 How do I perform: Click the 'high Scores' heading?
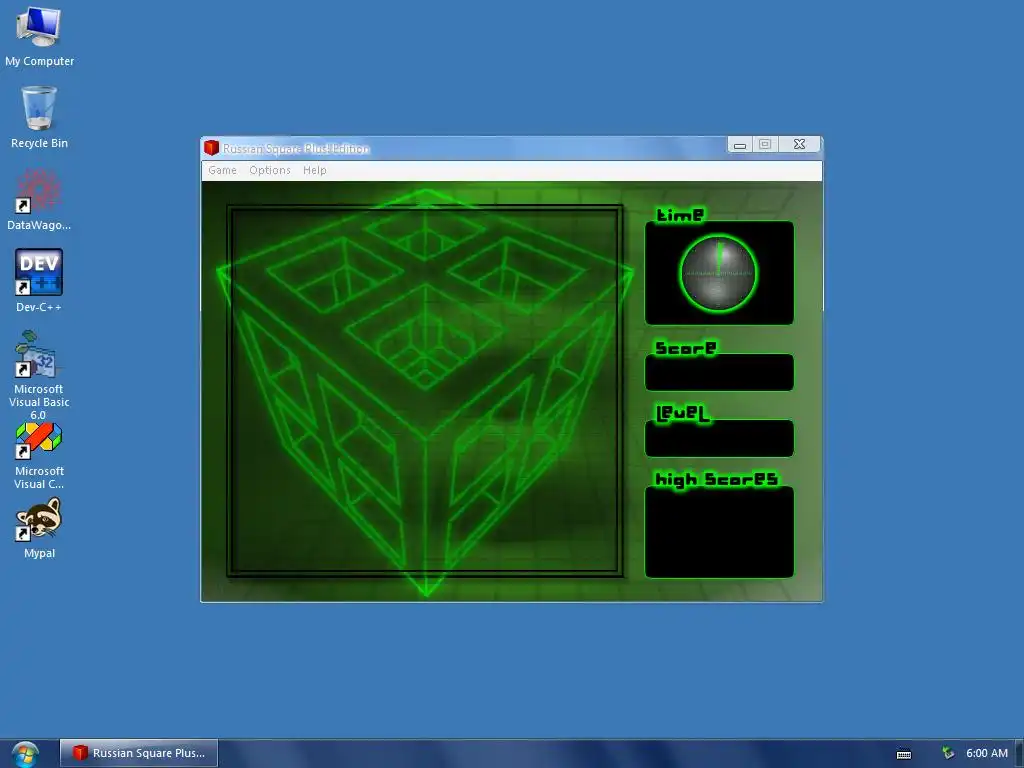(716, 479)
